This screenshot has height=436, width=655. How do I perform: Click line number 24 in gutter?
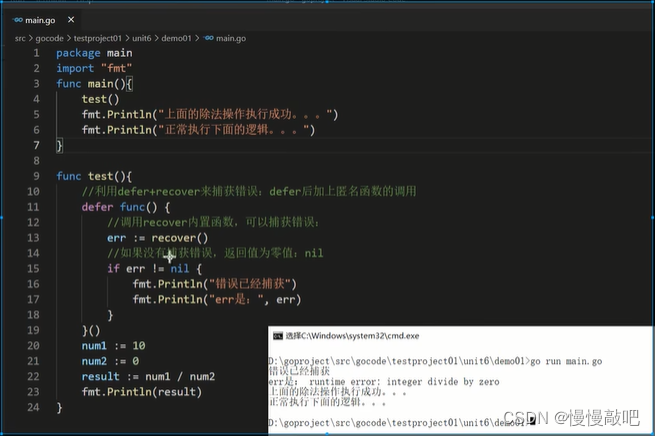pos(33,407)
